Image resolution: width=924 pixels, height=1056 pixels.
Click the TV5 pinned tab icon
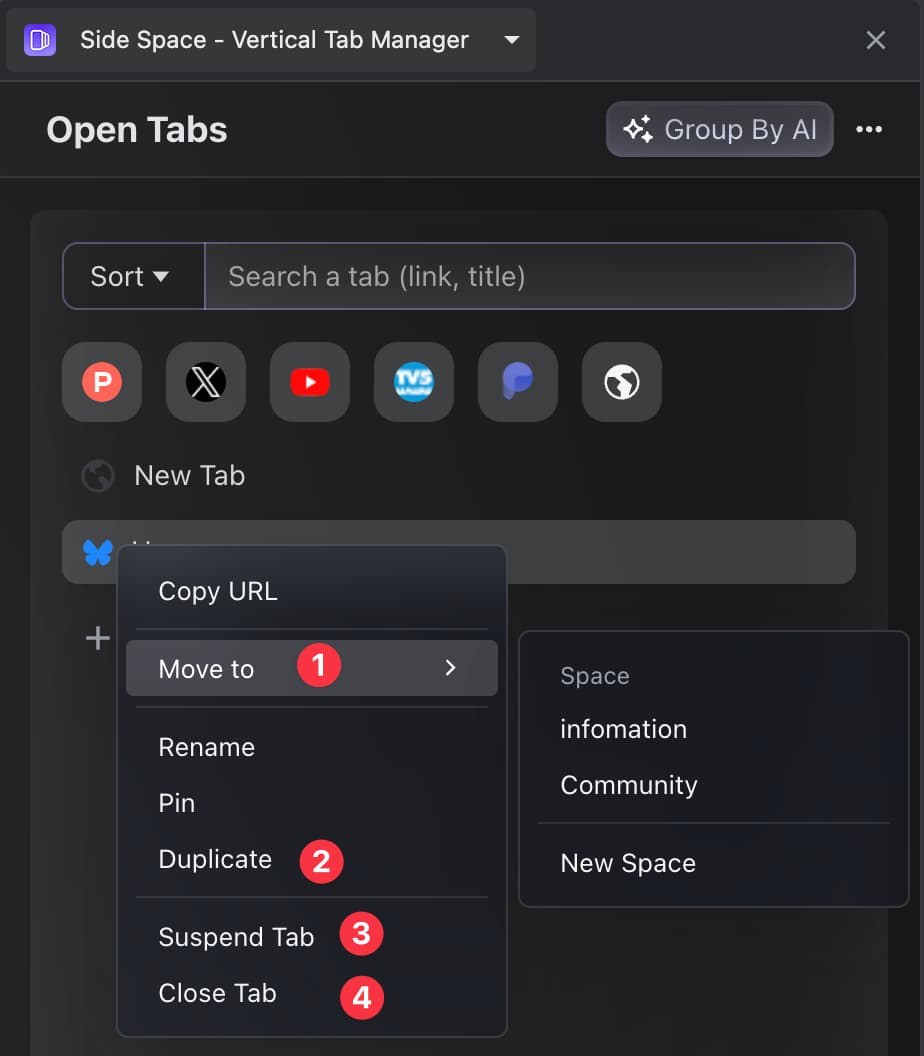pyautogui.click(x=413, y=381)
